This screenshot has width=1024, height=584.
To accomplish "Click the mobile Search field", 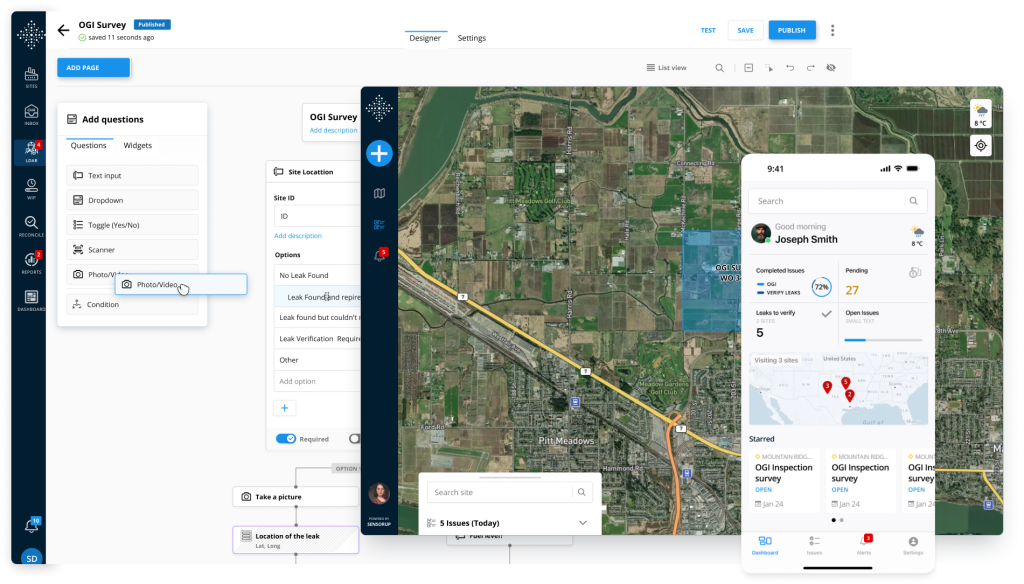I will 837,201.
